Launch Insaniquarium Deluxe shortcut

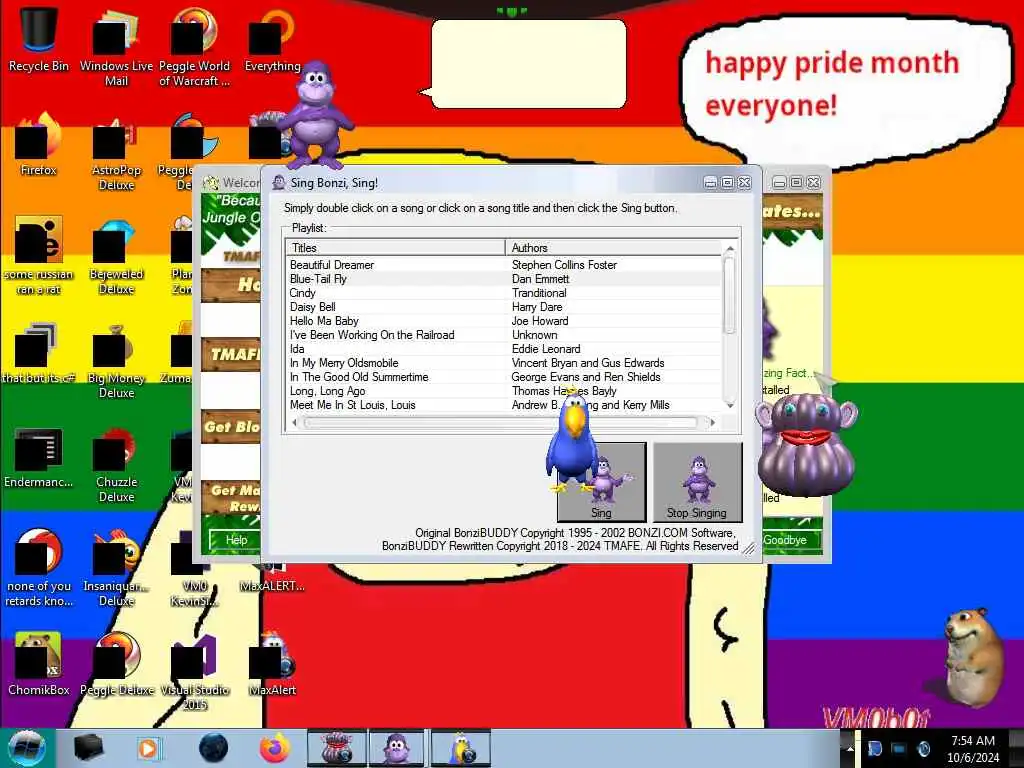(116, 568)
